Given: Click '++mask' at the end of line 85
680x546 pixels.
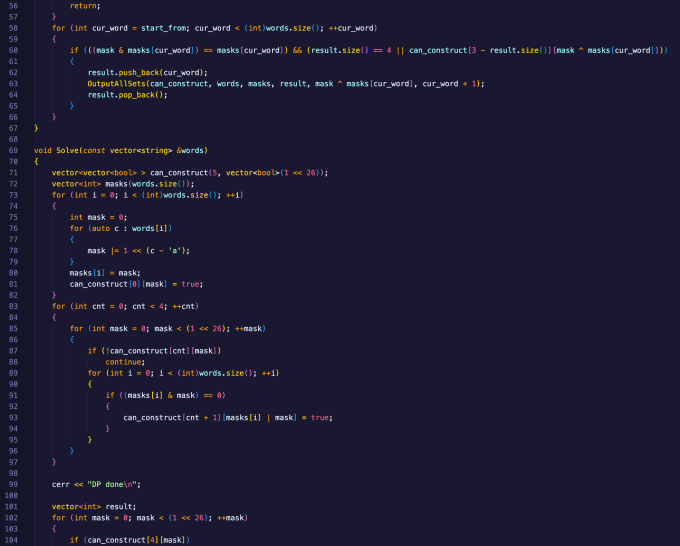Looking at the screenshot, I should tap(248, 329).
